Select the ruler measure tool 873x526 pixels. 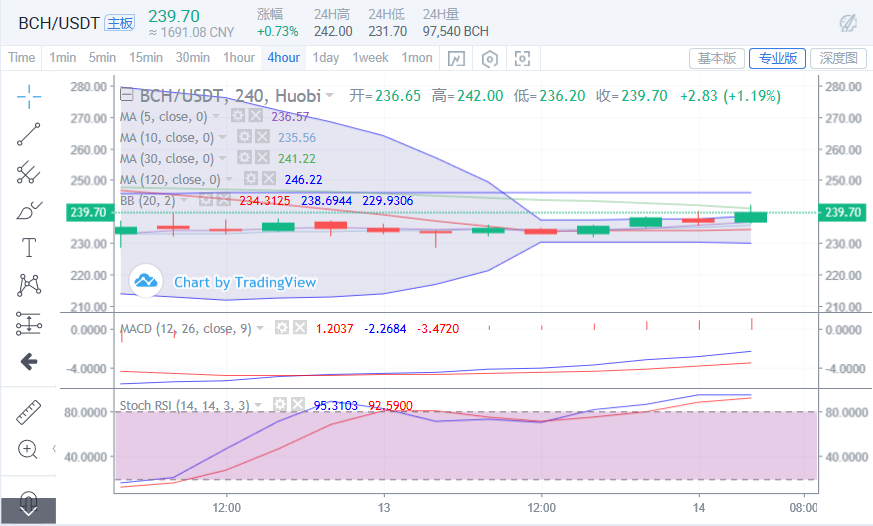(28, 412)
